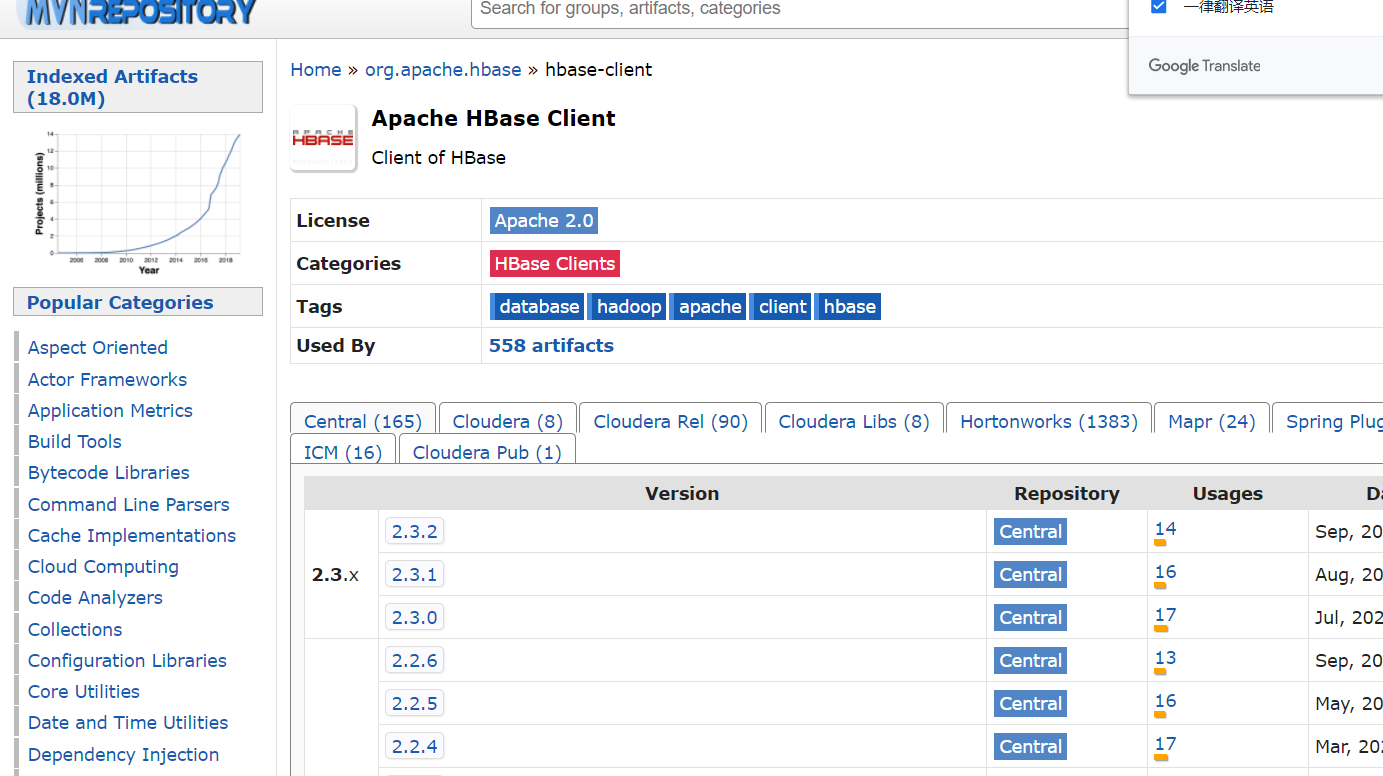1383x776 pixels.
Task: Open version 2.2.4
Action: point(415,746)
